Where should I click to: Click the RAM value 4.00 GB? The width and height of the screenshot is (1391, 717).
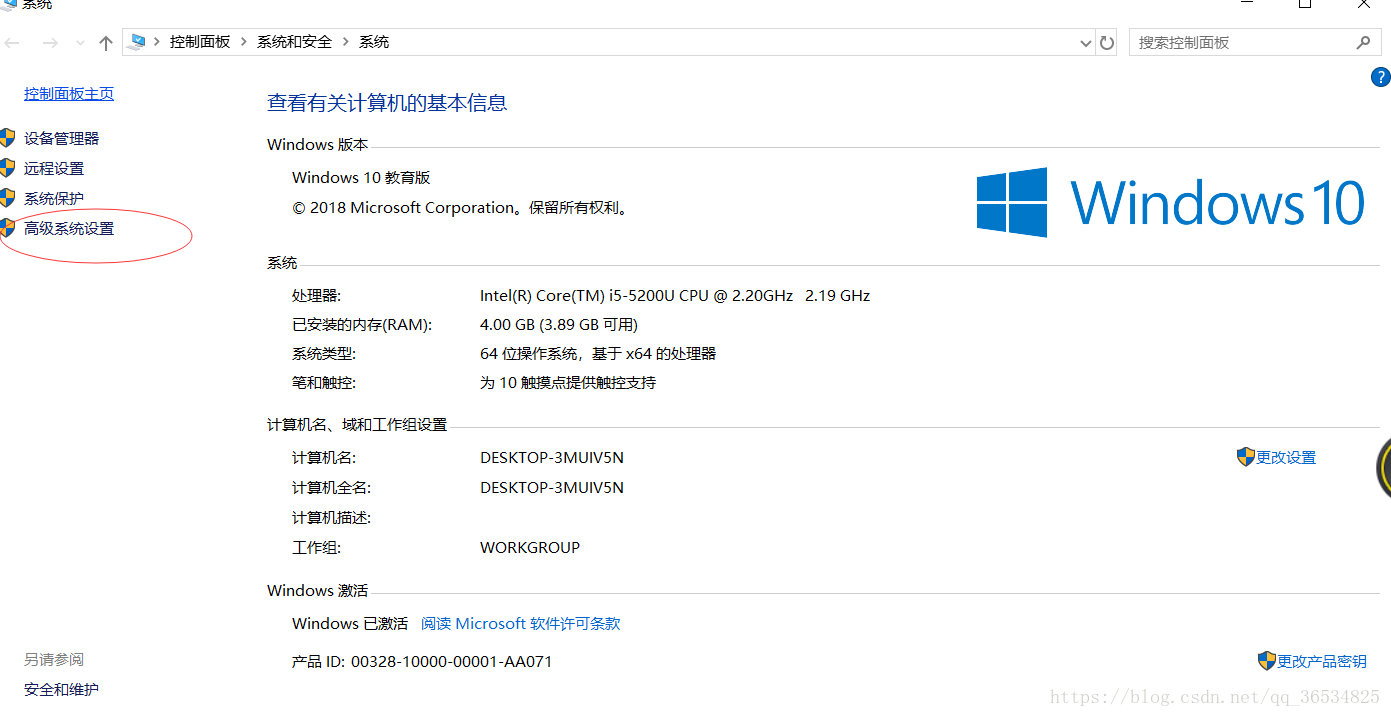(559, 325)
